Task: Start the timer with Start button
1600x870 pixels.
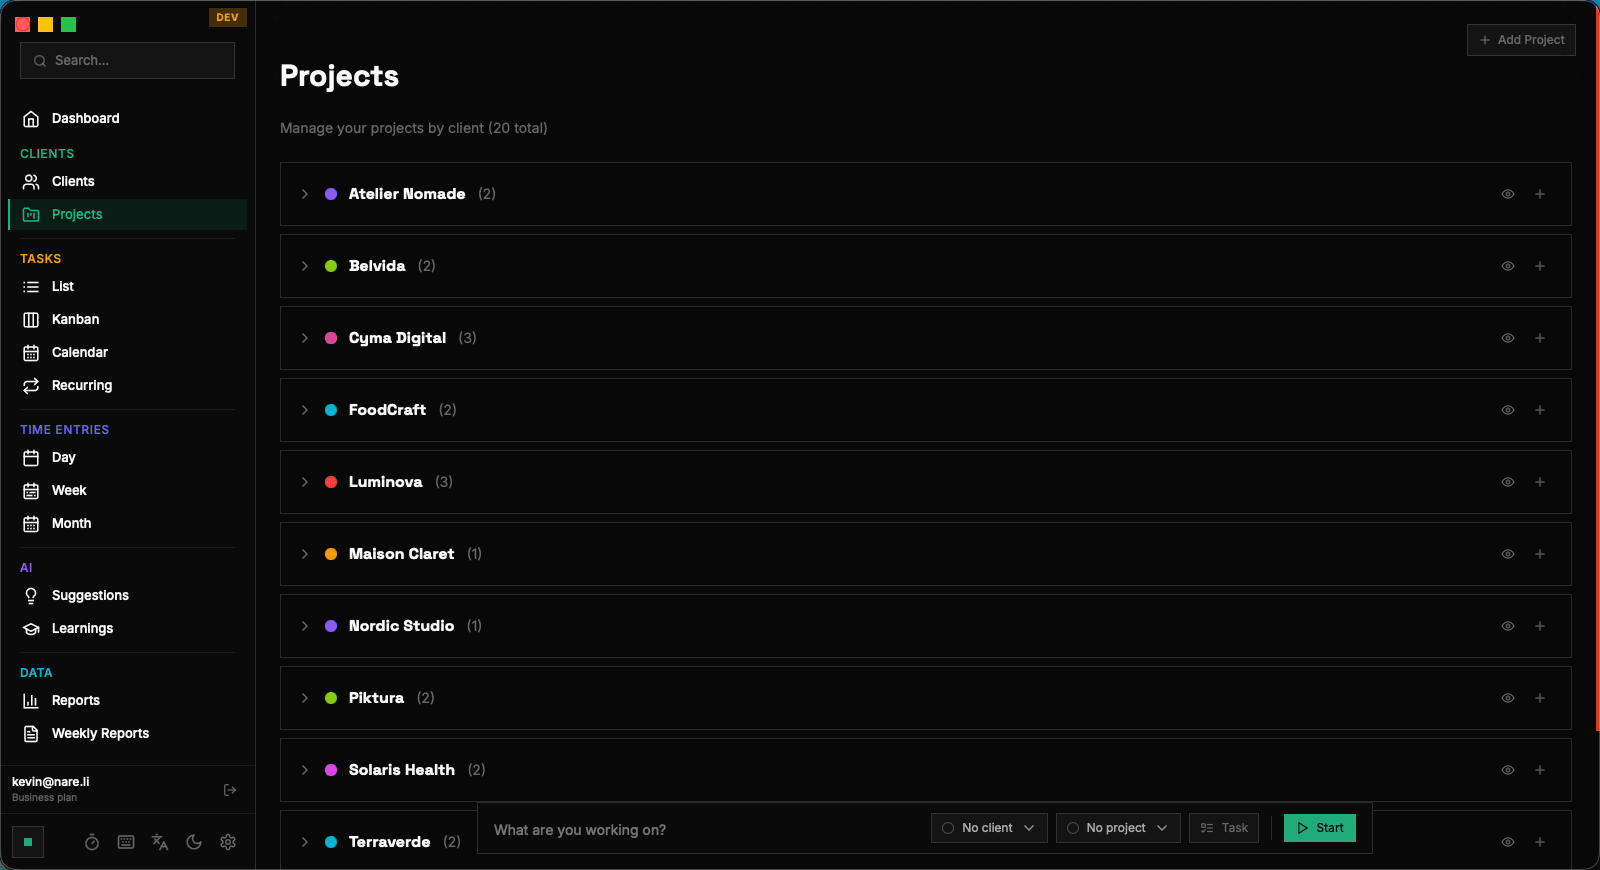Action: point(1320,828)
